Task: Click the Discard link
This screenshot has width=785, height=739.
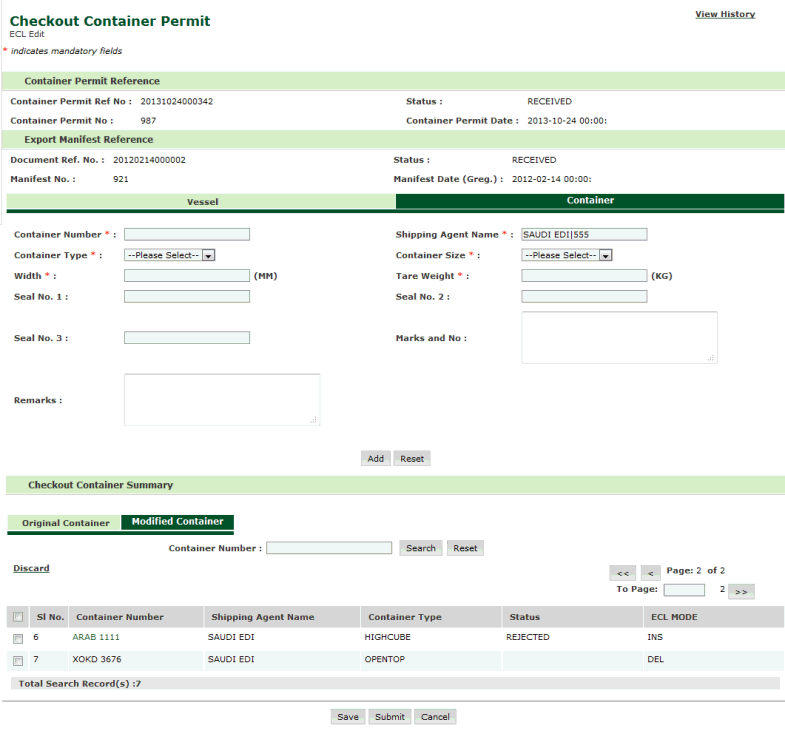Action: [31, 568]
